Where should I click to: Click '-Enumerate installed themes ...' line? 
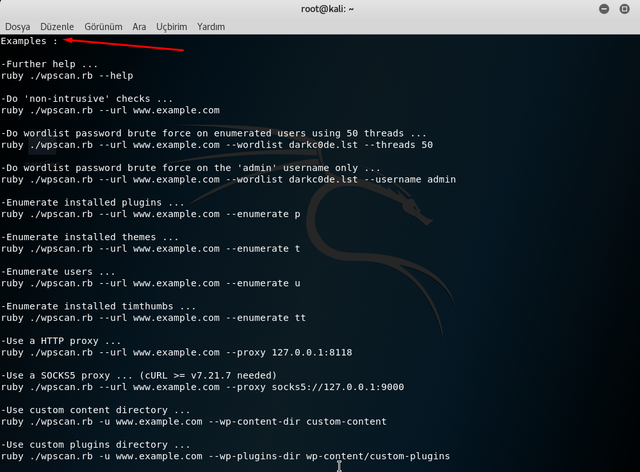coord(89,237)
